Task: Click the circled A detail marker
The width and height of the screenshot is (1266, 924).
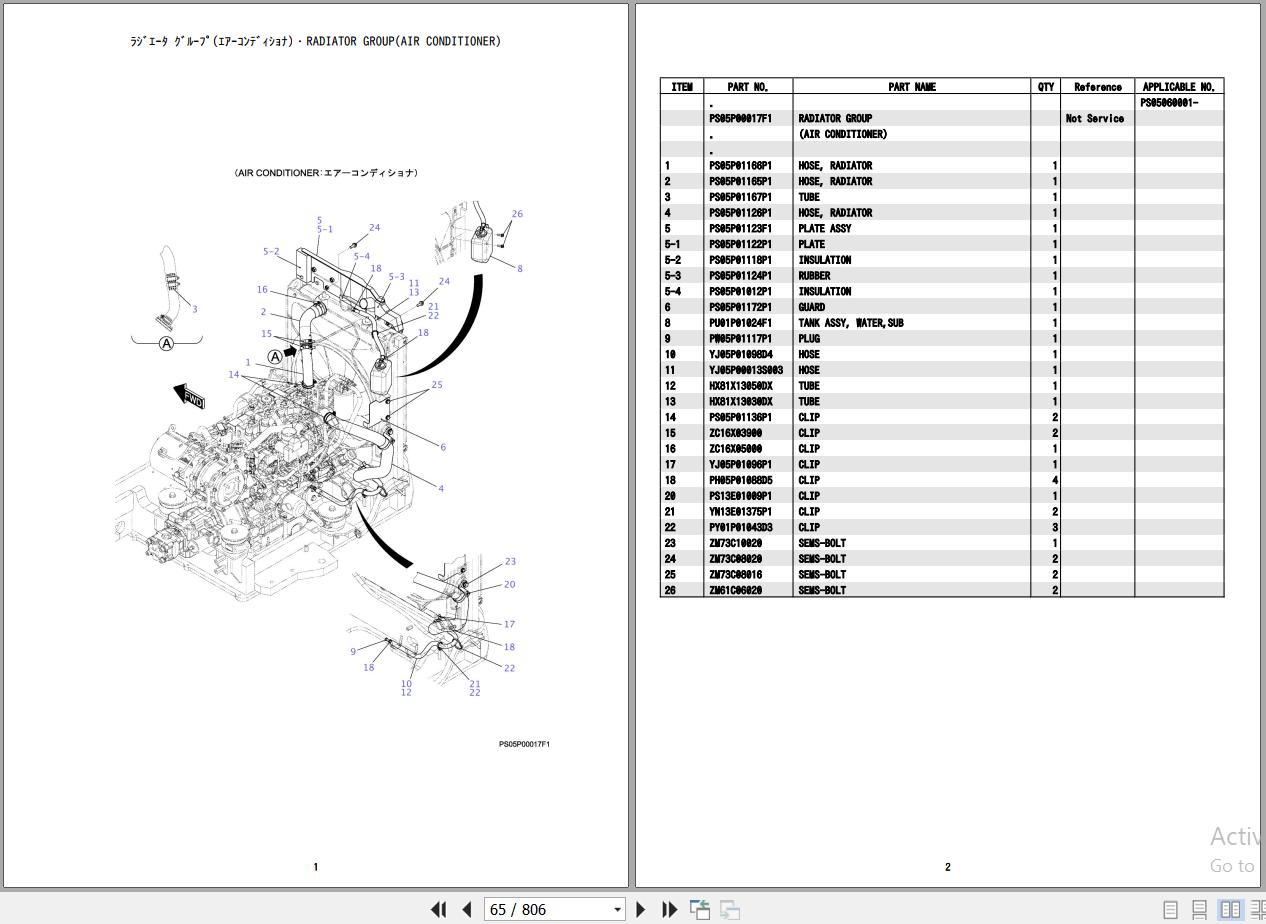Action: coord(166,344)
